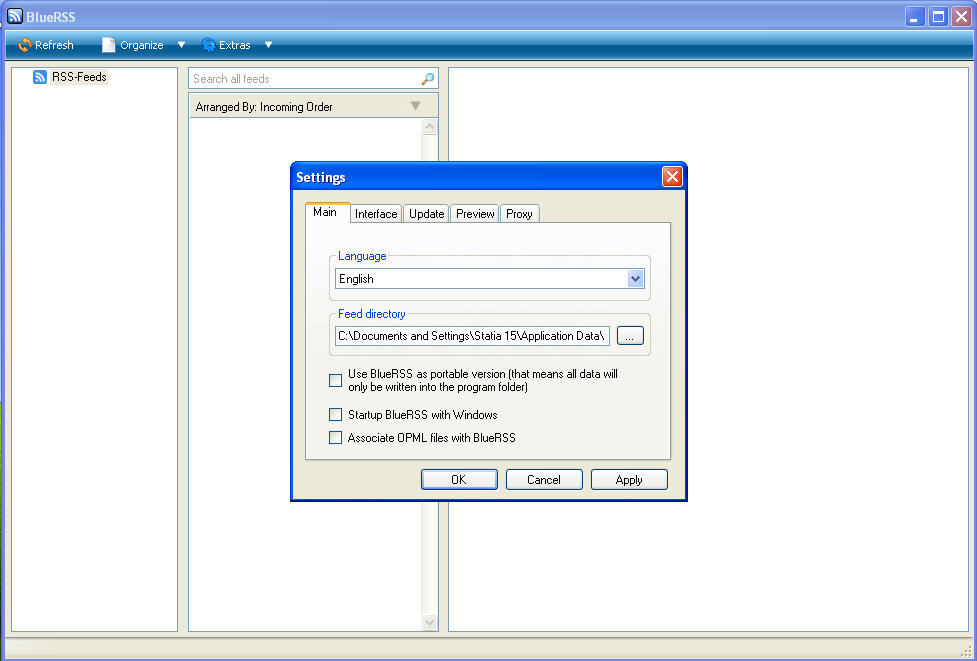Open the feed directory browse button
Viewport: 977px width, 661px height.
point(630,336)
